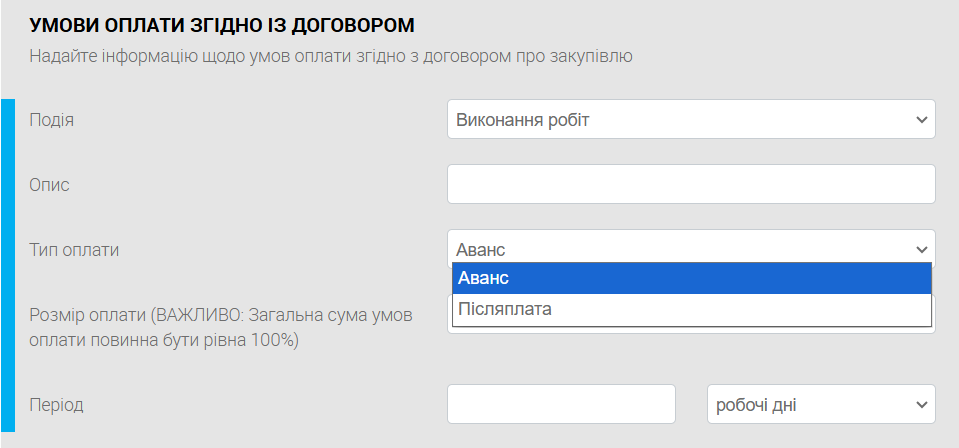Click the "УМОВИ ОПЛАТИ ЗГІДНО ІЗ ДОГОВОРОМ" heading

pyautogui.click(x=221, y=24)
